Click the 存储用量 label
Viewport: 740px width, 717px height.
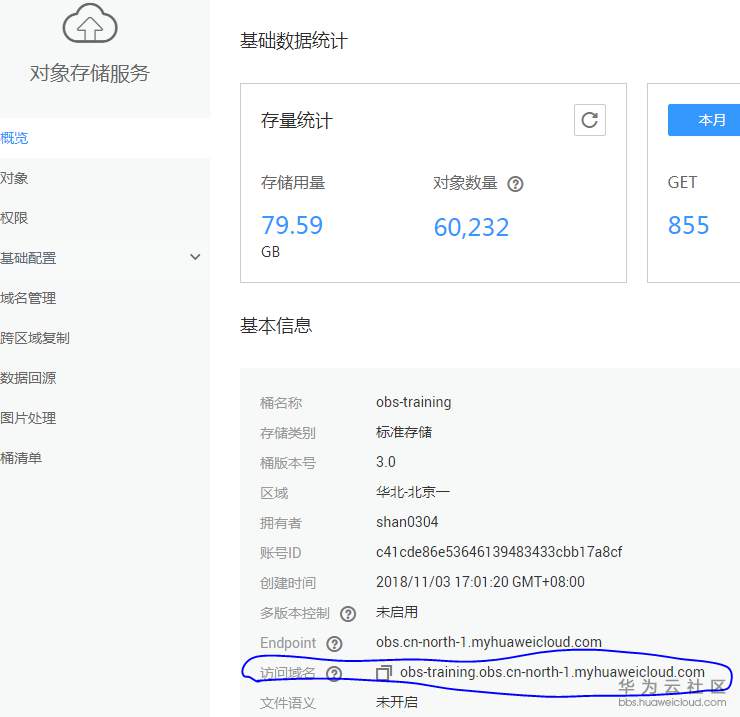pos(293,183)
